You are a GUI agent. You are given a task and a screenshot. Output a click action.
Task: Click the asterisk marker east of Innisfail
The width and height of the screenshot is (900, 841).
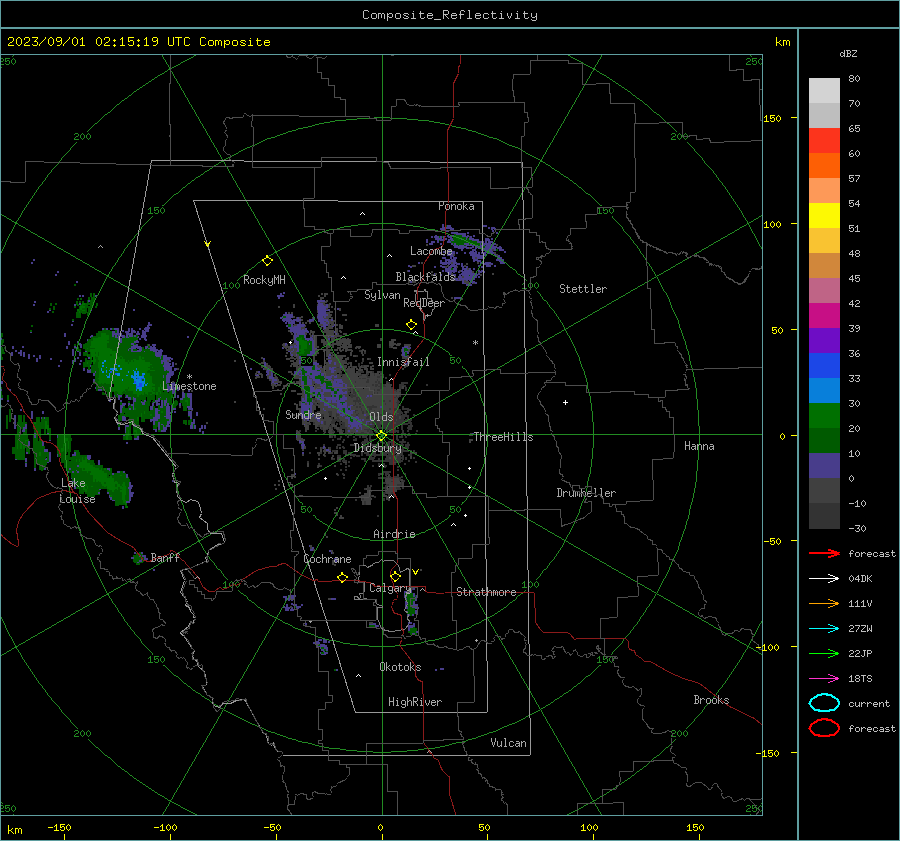[475, 343]
